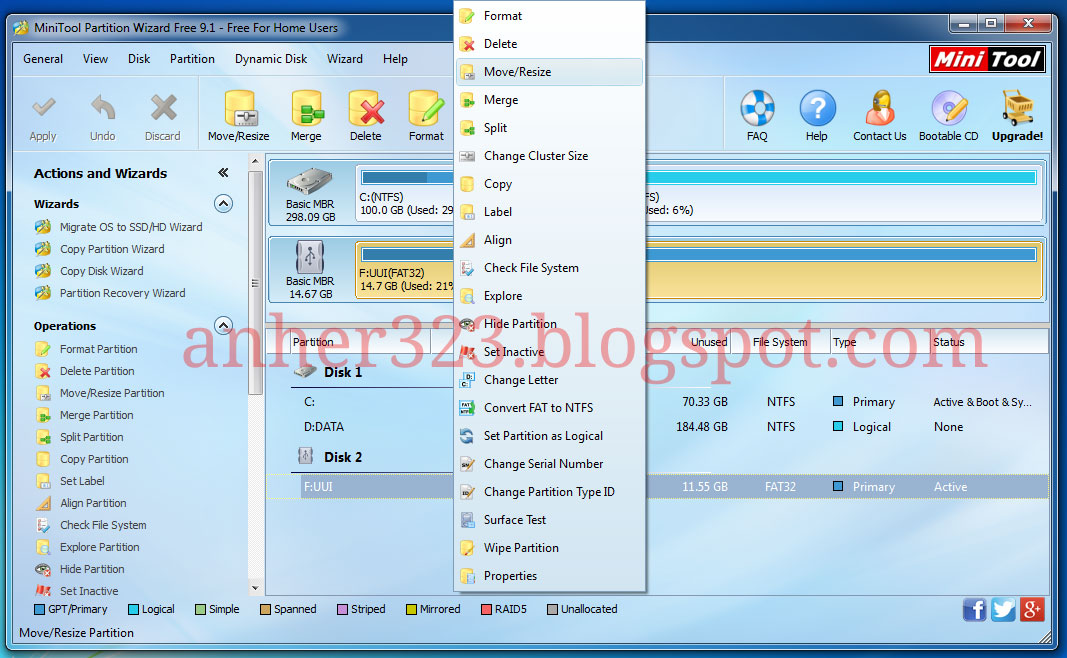
Task: Open the Twitter bird icon
Action: click(x=1003, y=610)
